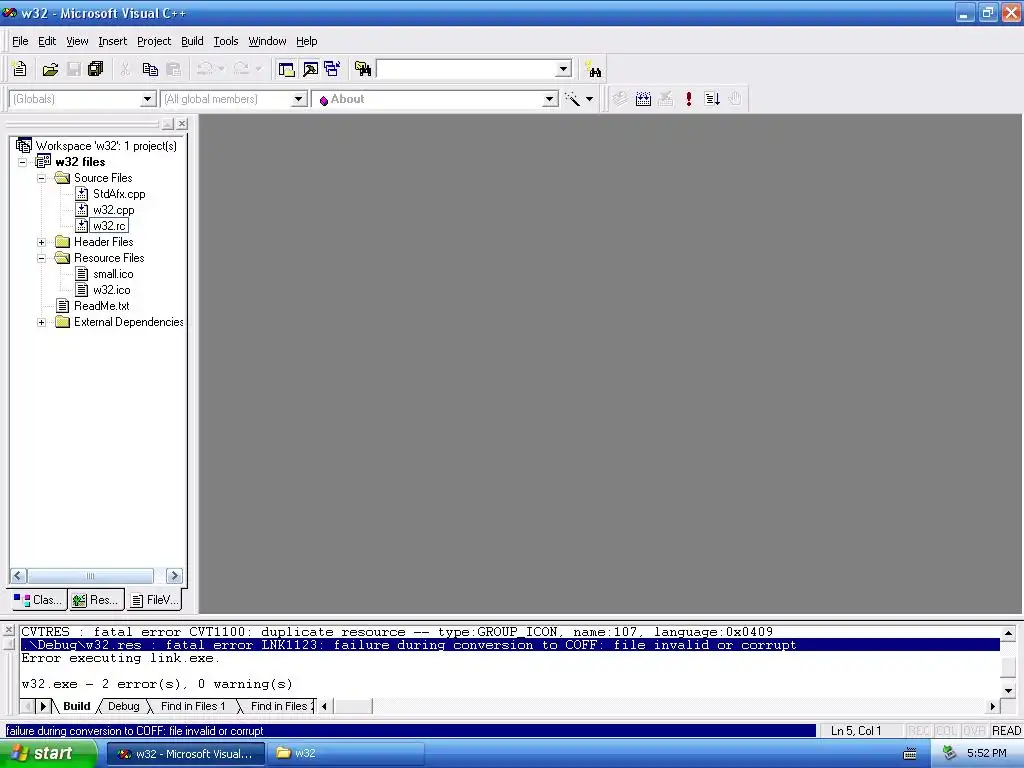
Task: Open the (Globals) class dropdown
Action: [x=148, y=99]
